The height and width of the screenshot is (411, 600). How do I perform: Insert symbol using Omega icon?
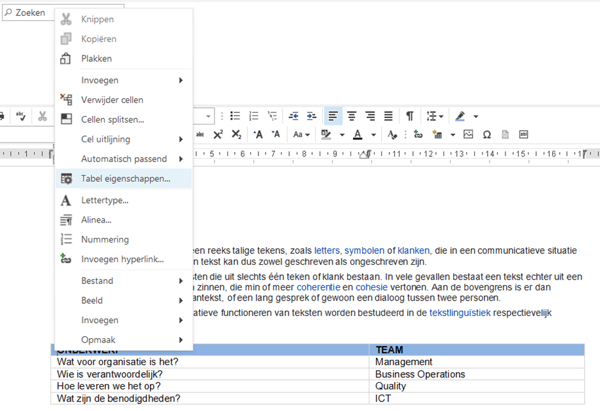[x=487, y=135]
